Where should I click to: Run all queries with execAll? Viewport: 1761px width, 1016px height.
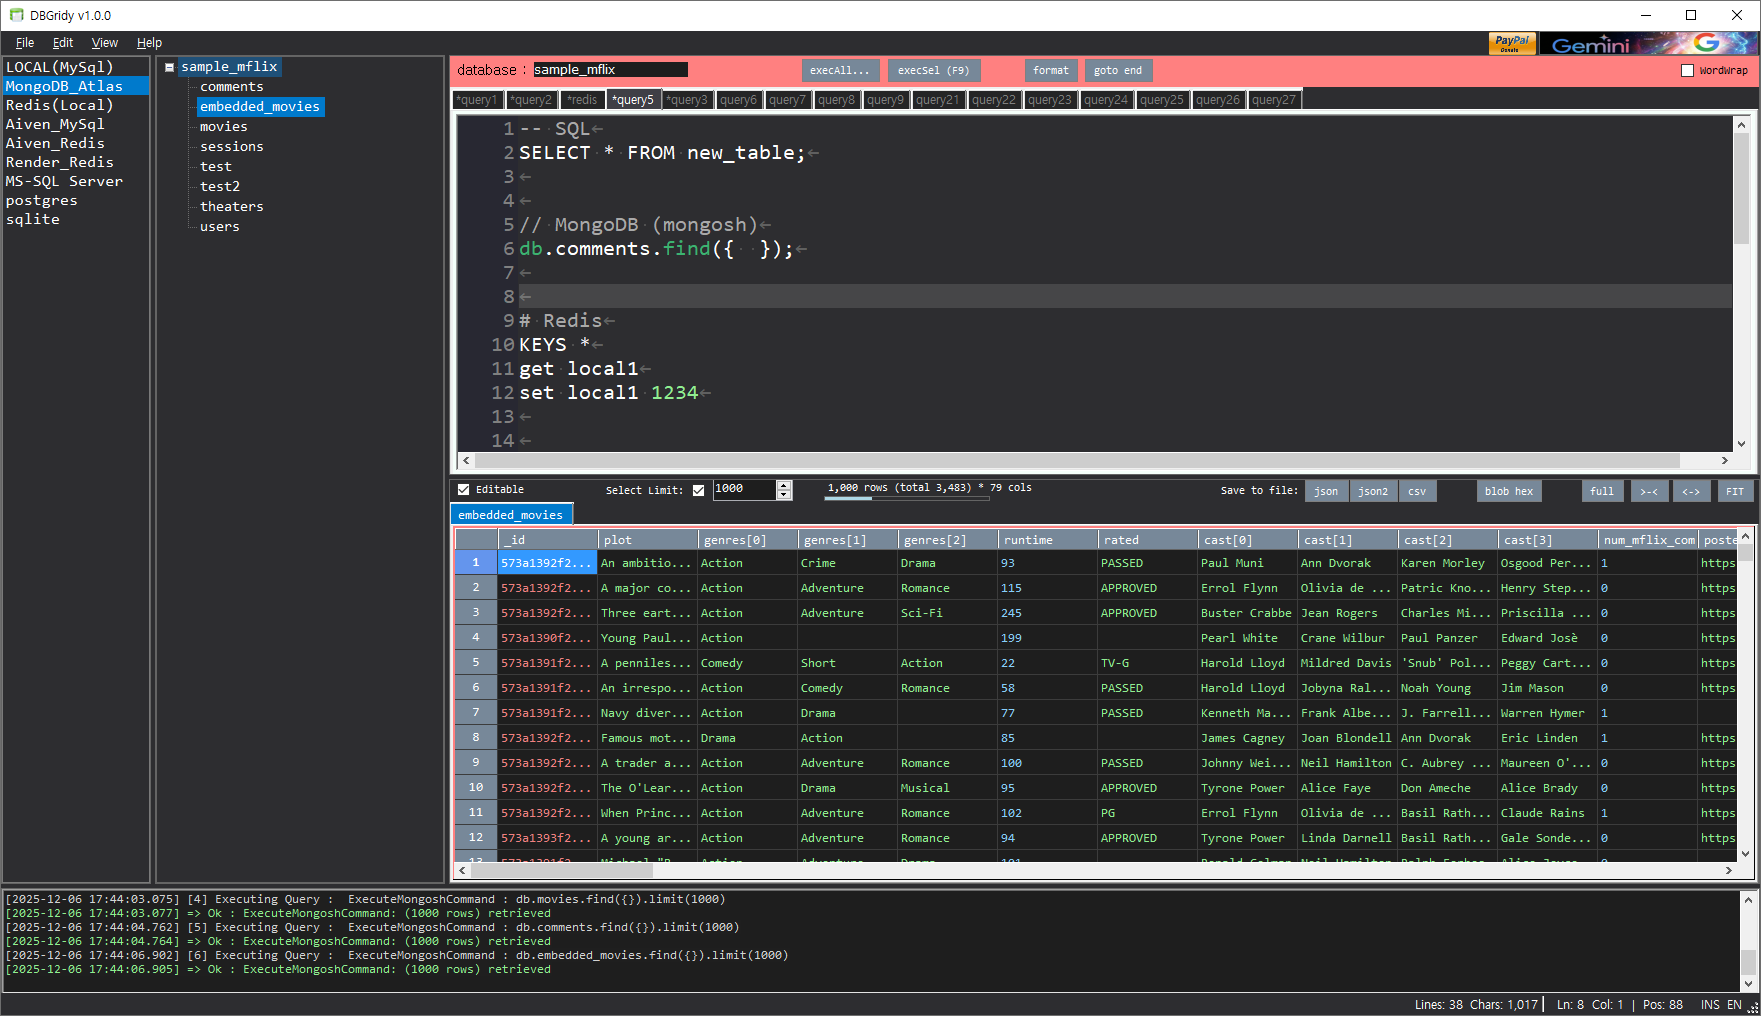pos(840,70)
